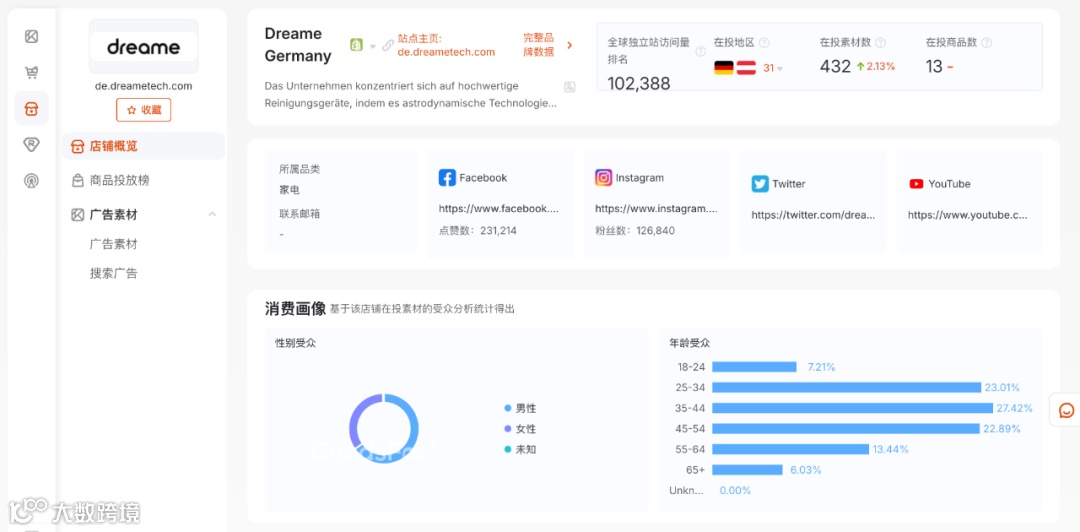The width and height of the screenshot is (1080, 532).
Task: Click the arrow next to 完整品牌数据
Action: tap(570, 45)
